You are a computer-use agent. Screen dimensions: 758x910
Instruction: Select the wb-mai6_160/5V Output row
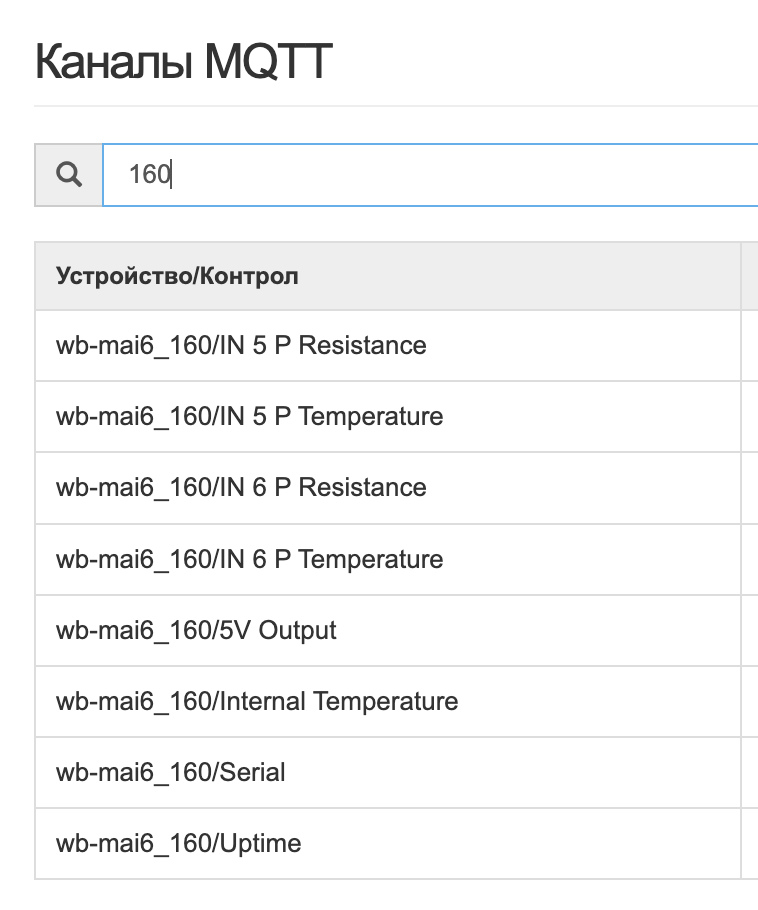tap(196, 631)
